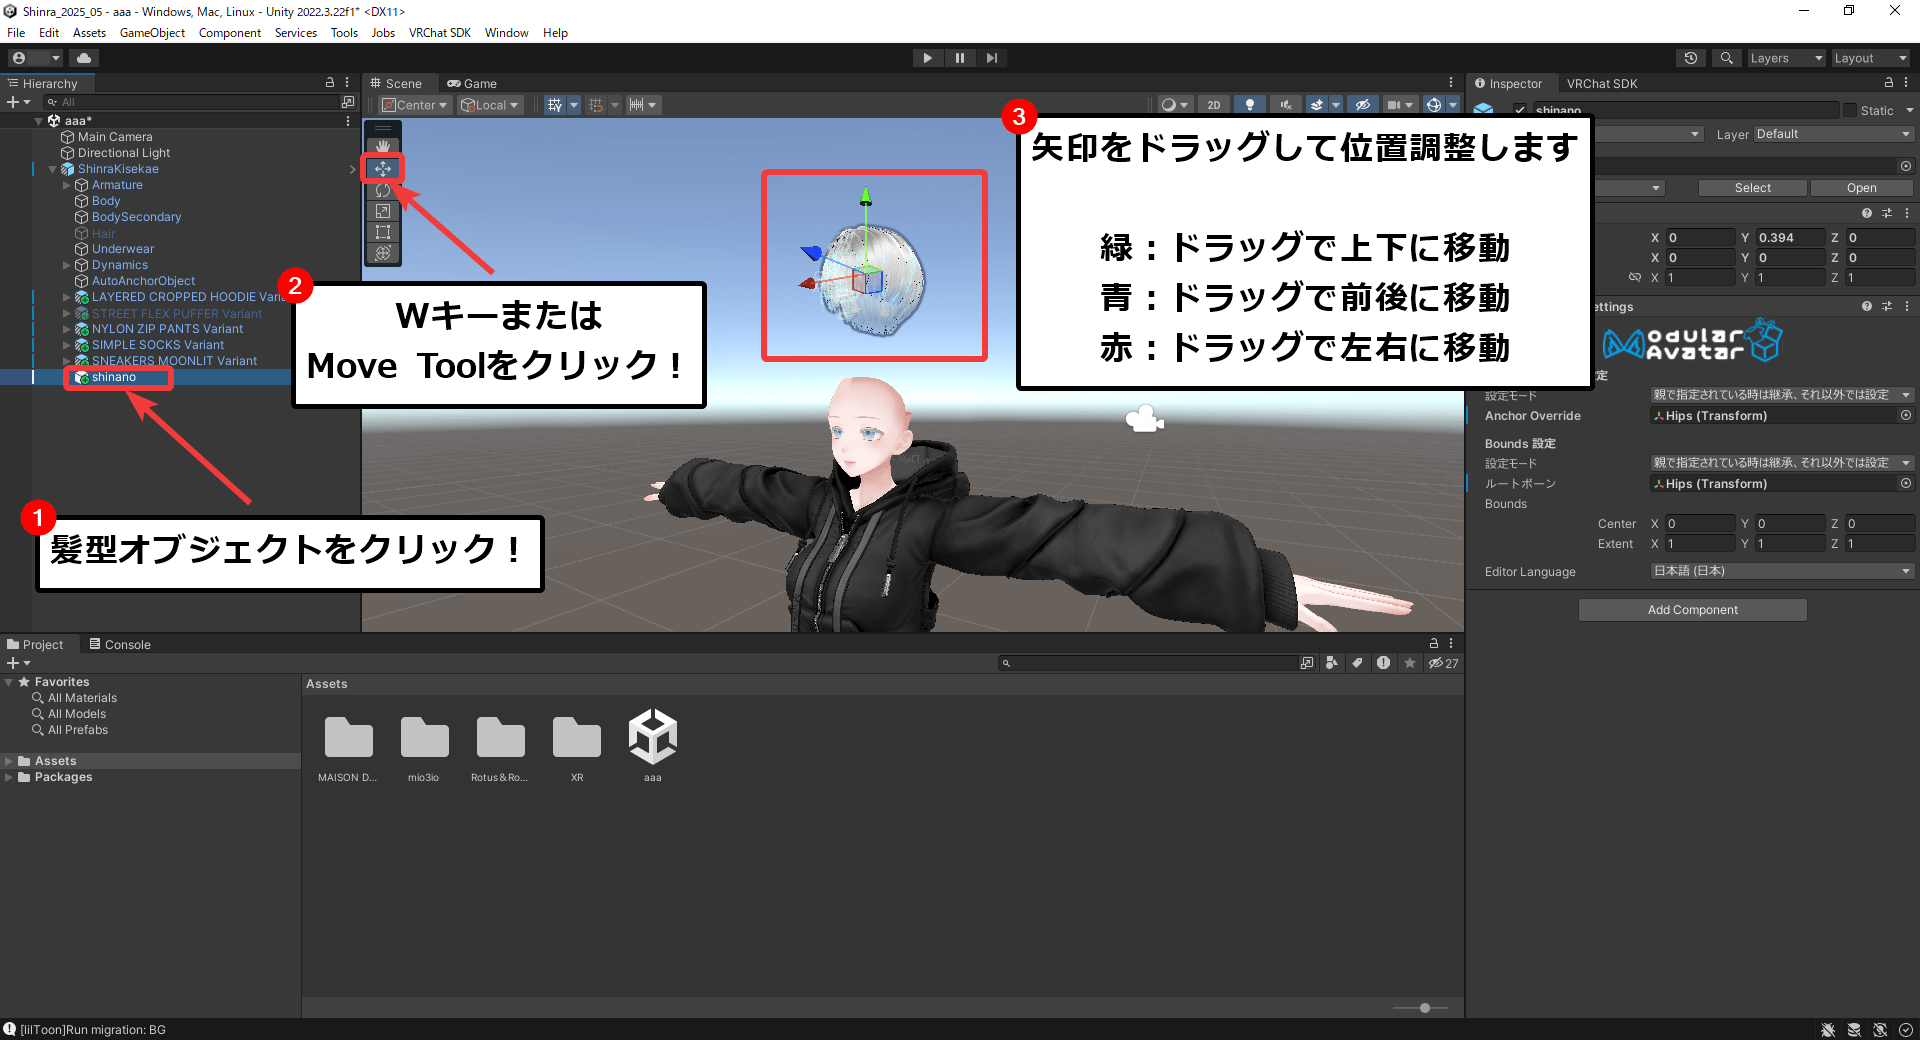
Task: Expand Packages folder in Project panel
Action: point(9,777)
